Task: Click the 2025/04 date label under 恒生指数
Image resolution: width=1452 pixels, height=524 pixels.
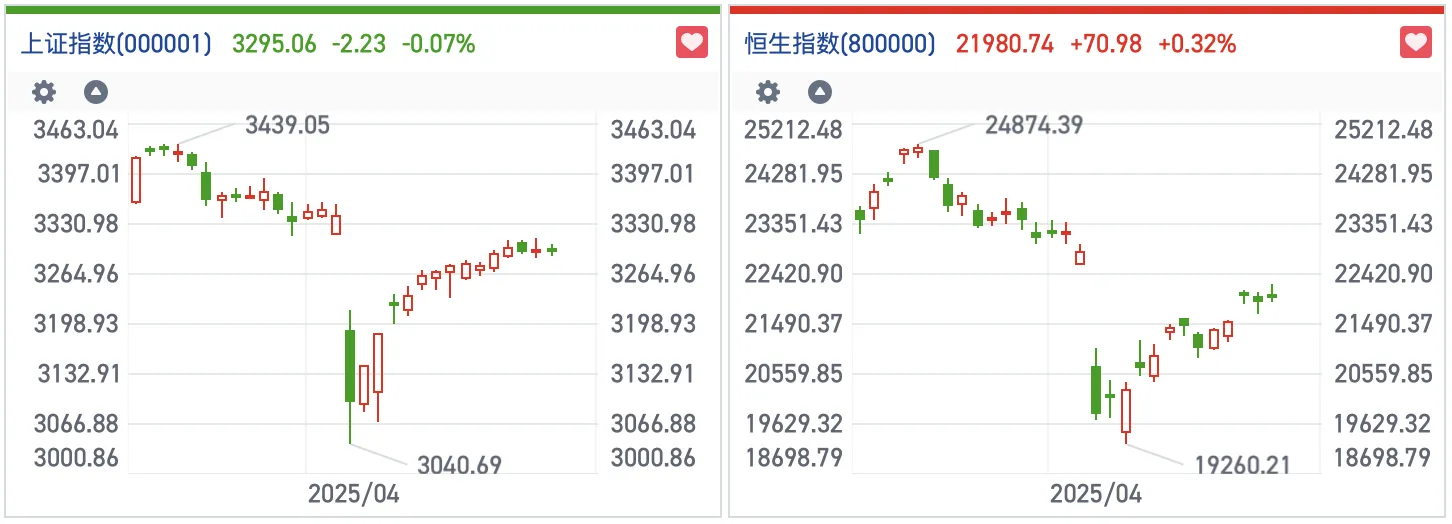Action: [1094, 494]
